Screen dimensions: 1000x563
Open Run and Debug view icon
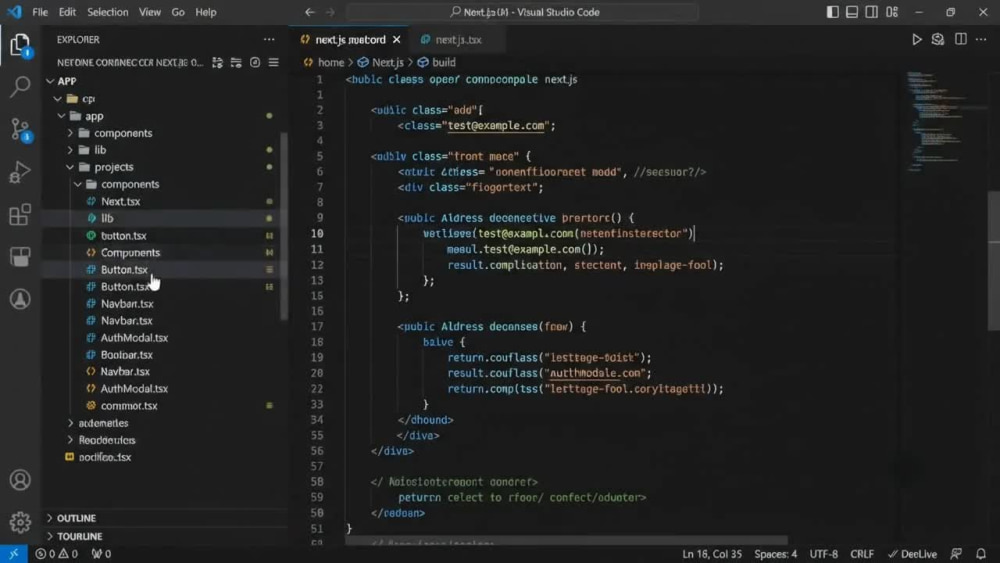(20, 172)
